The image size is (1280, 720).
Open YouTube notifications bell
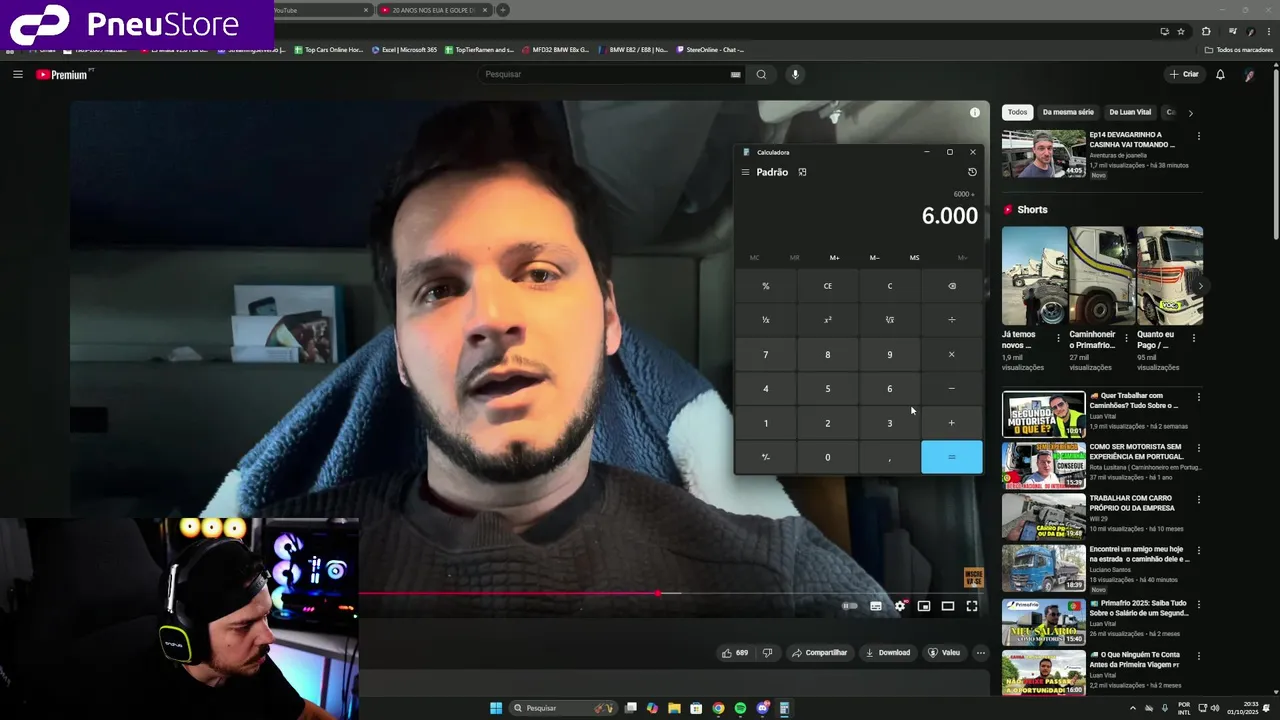point(1220,74)
